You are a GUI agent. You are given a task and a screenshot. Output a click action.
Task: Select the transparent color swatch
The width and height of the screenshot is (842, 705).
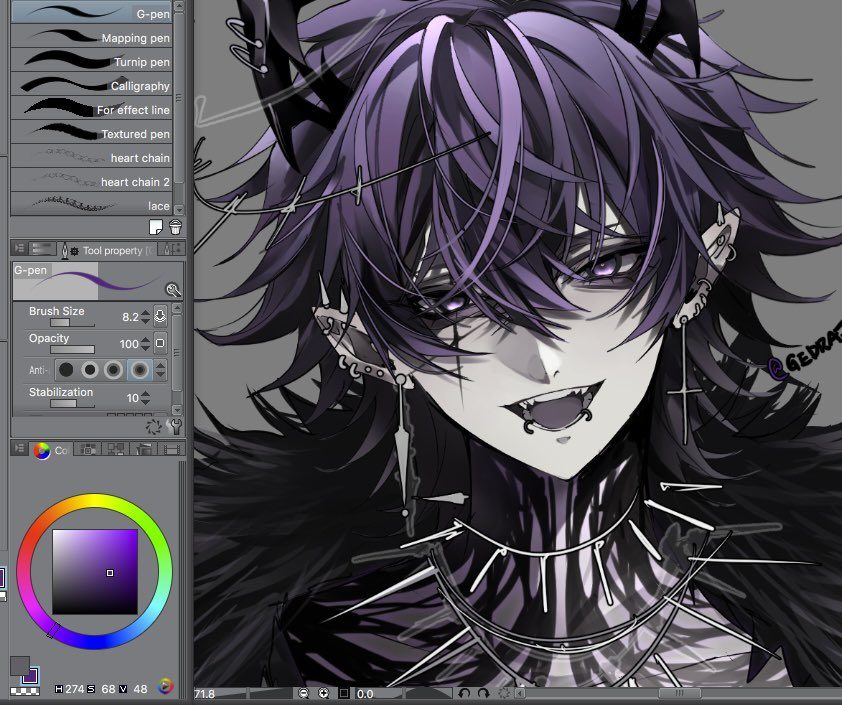tap(25, 690)
